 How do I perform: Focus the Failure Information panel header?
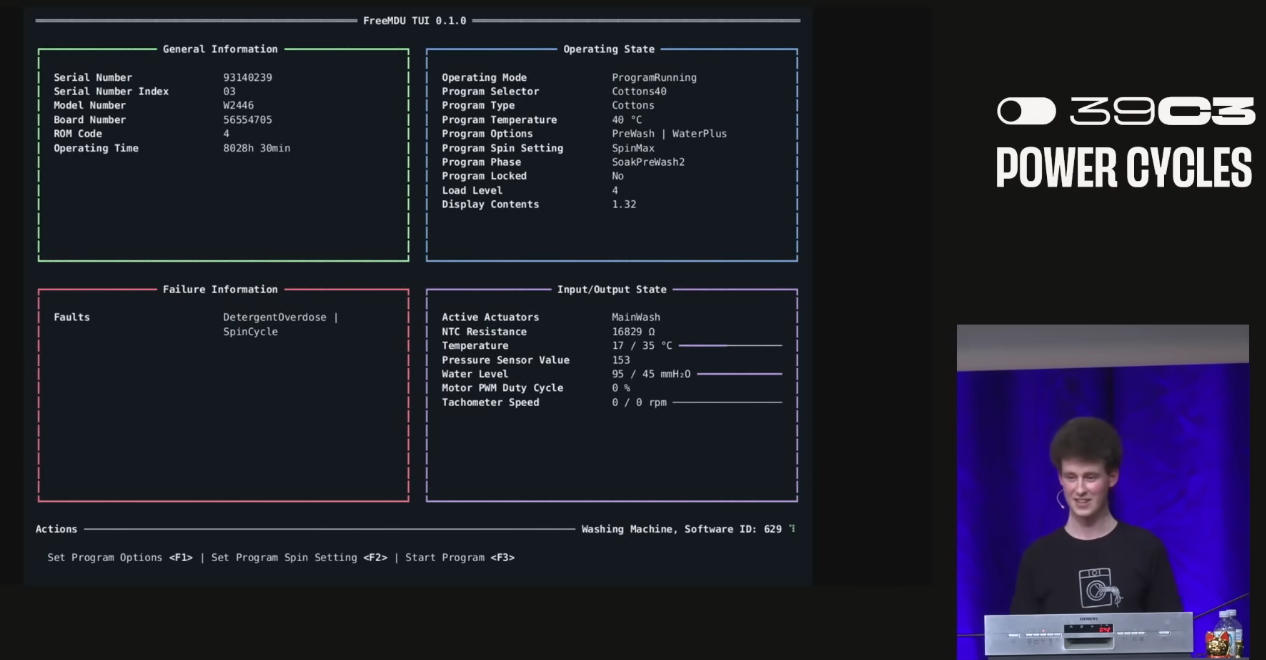220,289
